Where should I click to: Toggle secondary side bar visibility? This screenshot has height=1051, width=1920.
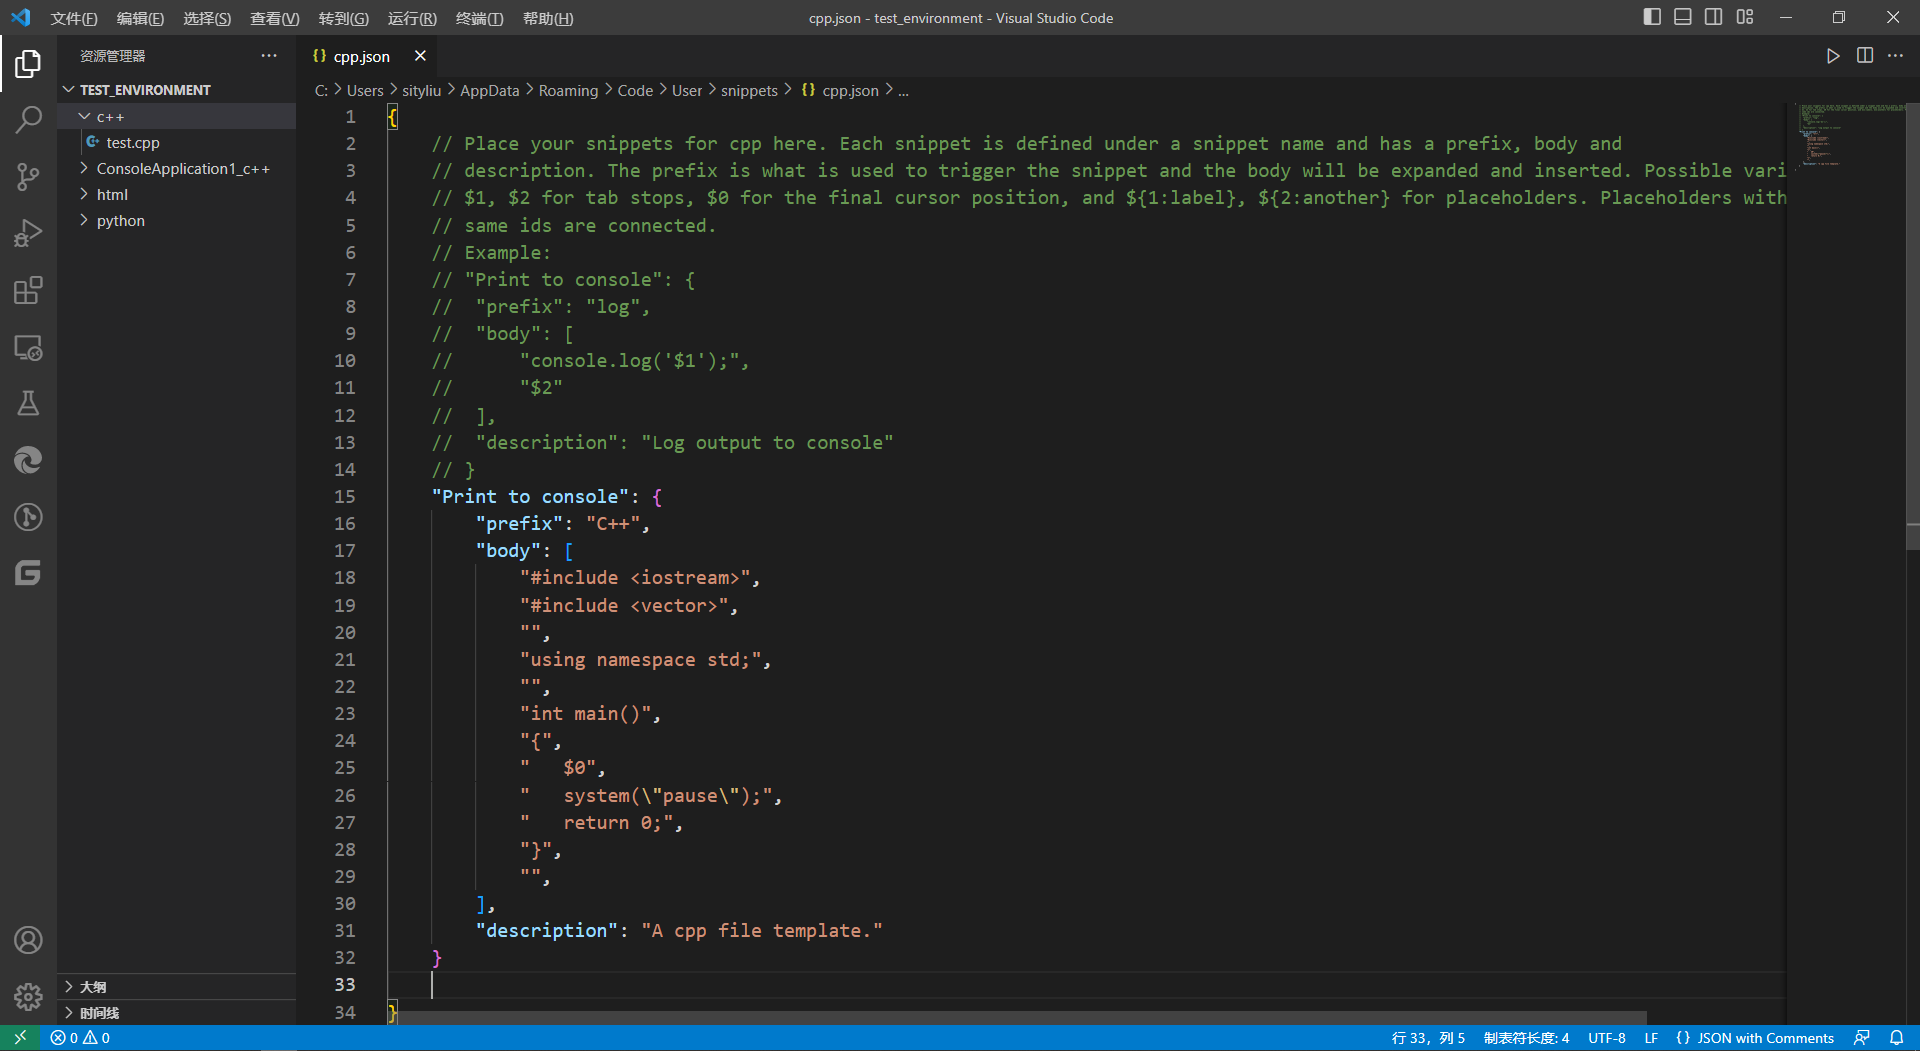tap(1714, 17)
